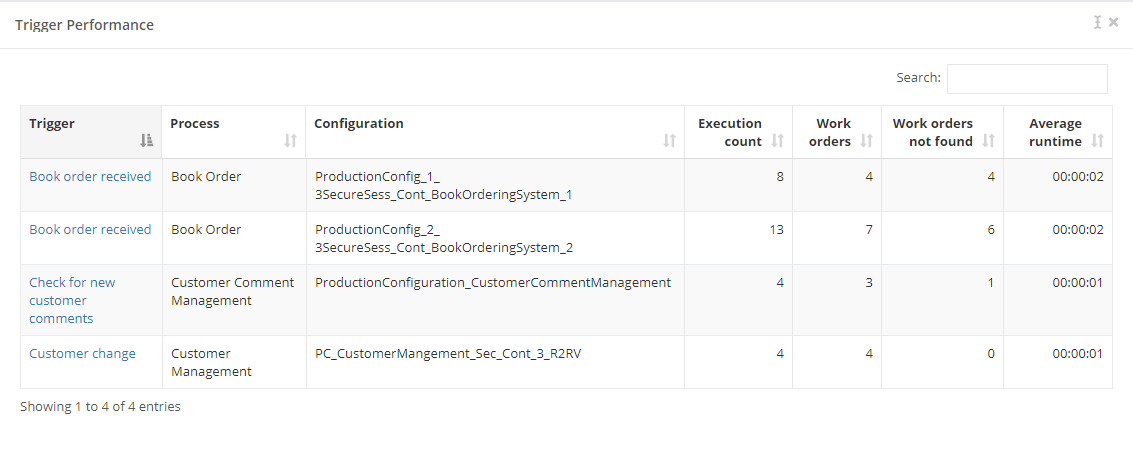This screenshot has width=1133, height=460.
Task: Click work orders value 7
Action: [x=869, y=229]
